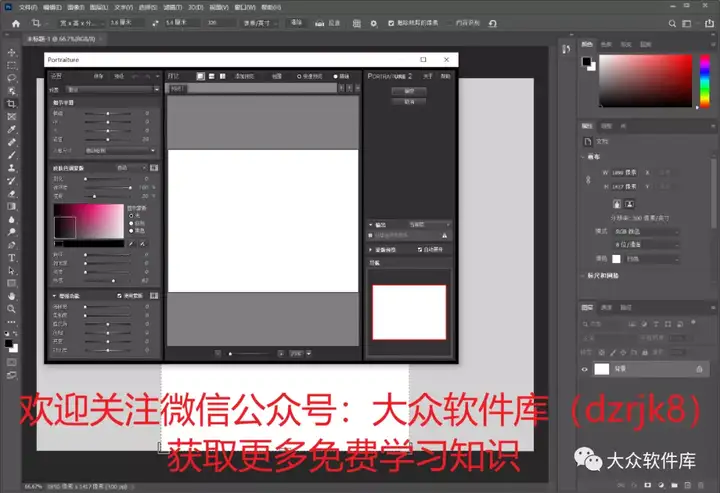Select the Frame tool
Screen dimensions: 720x493
pyautogui.click(x=11, y=117)
